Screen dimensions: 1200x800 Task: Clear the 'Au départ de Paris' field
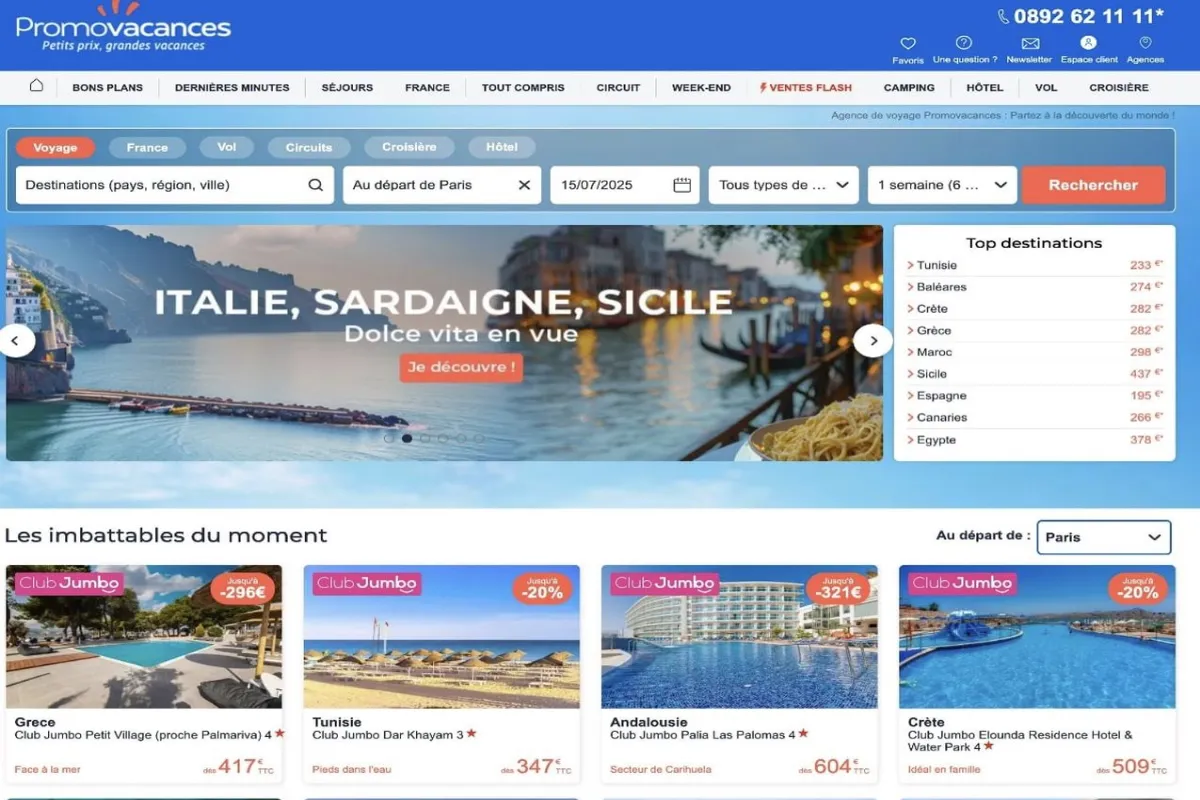[x=524, y=185]
